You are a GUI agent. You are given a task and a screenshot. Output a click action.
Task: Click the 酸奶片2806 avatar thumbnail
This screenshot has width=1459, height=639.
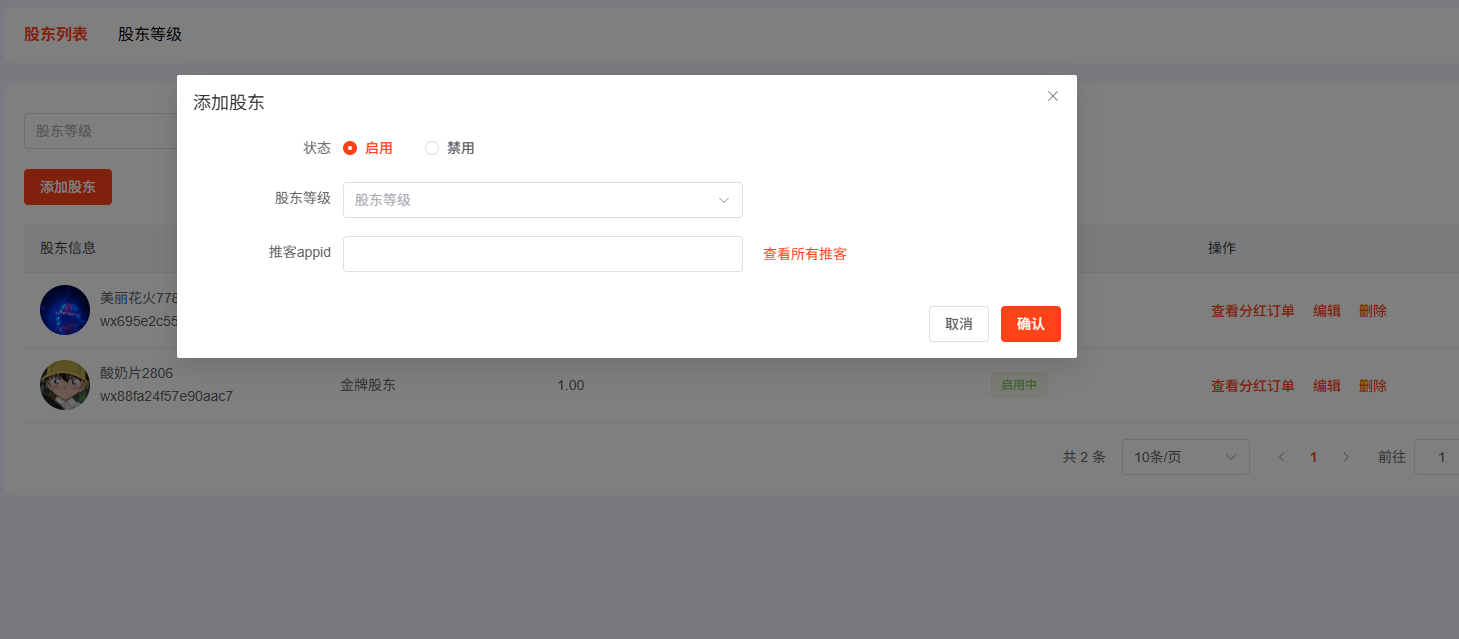point(65,385)
